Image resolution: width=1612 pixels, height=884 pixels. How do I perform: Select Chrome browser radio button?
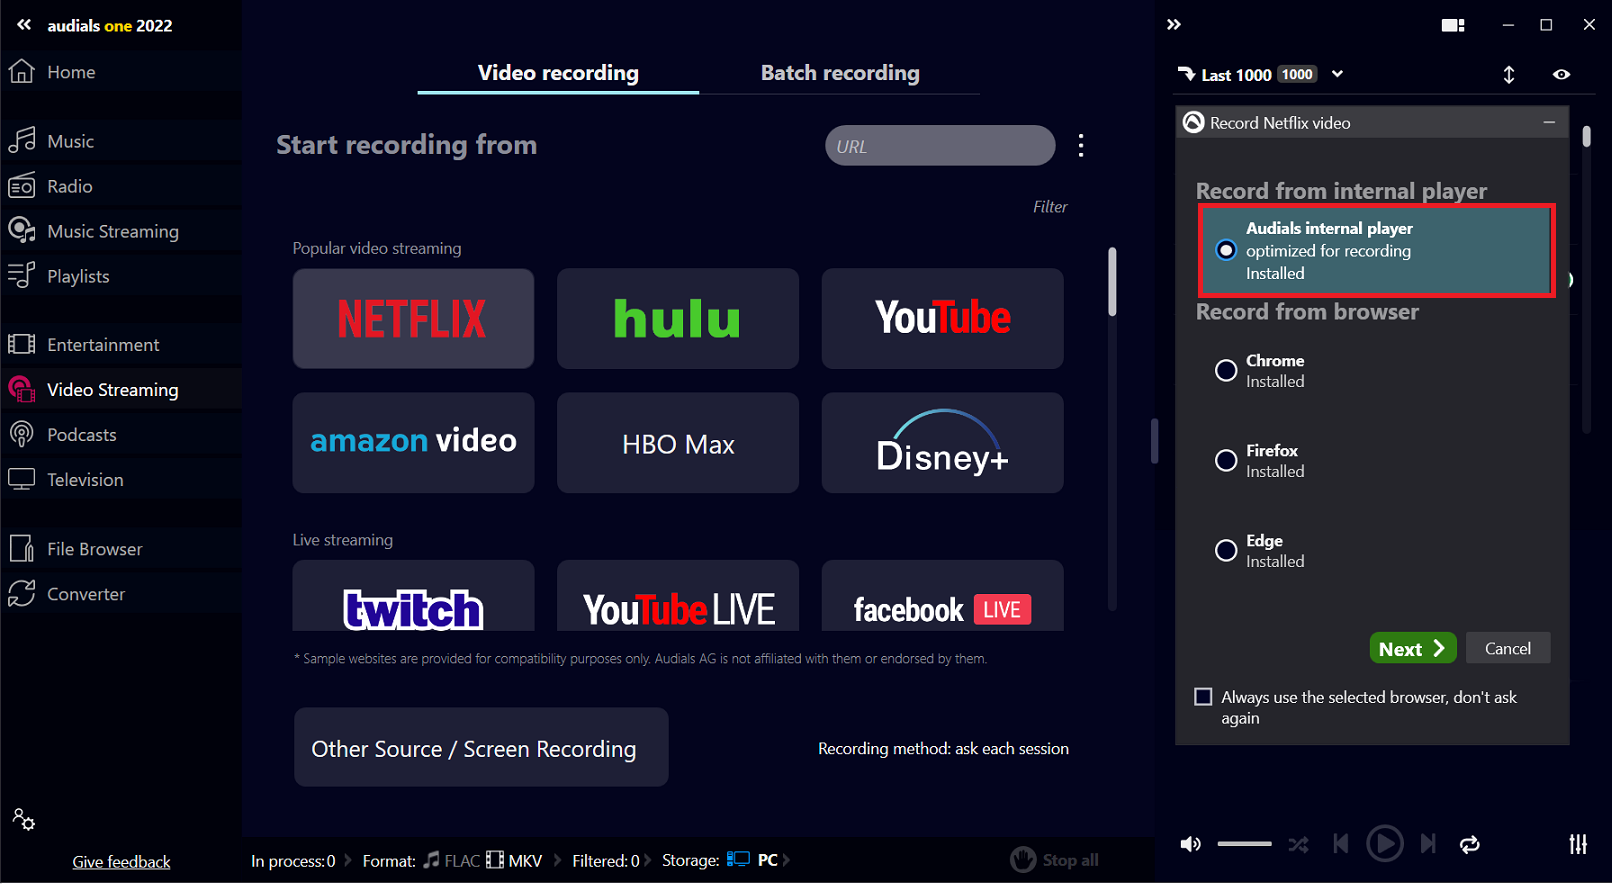[x=1226, y=371]
